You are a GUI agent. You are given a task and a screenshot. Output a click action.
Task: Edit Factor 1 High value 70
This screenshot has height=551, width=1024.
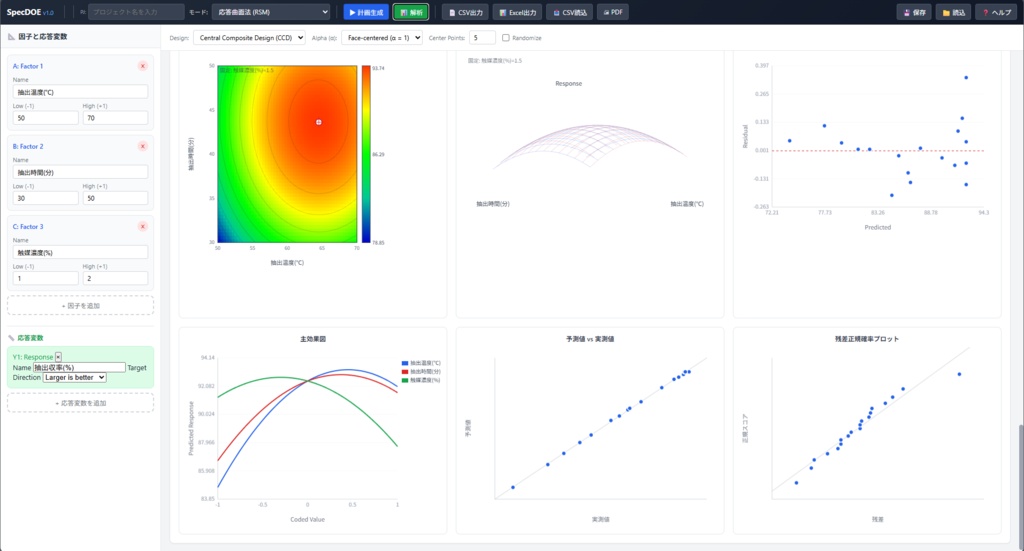(x=116, y=118)
